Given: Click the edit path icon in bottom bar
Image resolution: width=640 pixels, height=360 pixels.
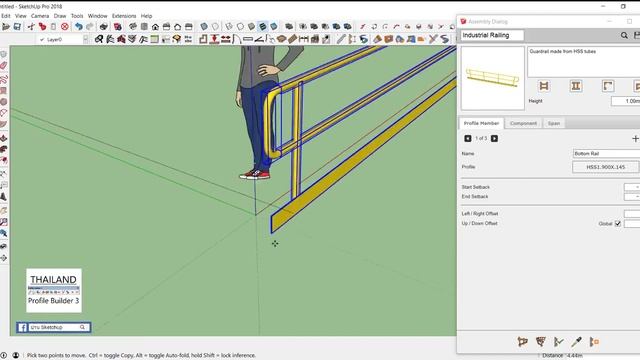Looking at the screenshot, I should [558, 342].
